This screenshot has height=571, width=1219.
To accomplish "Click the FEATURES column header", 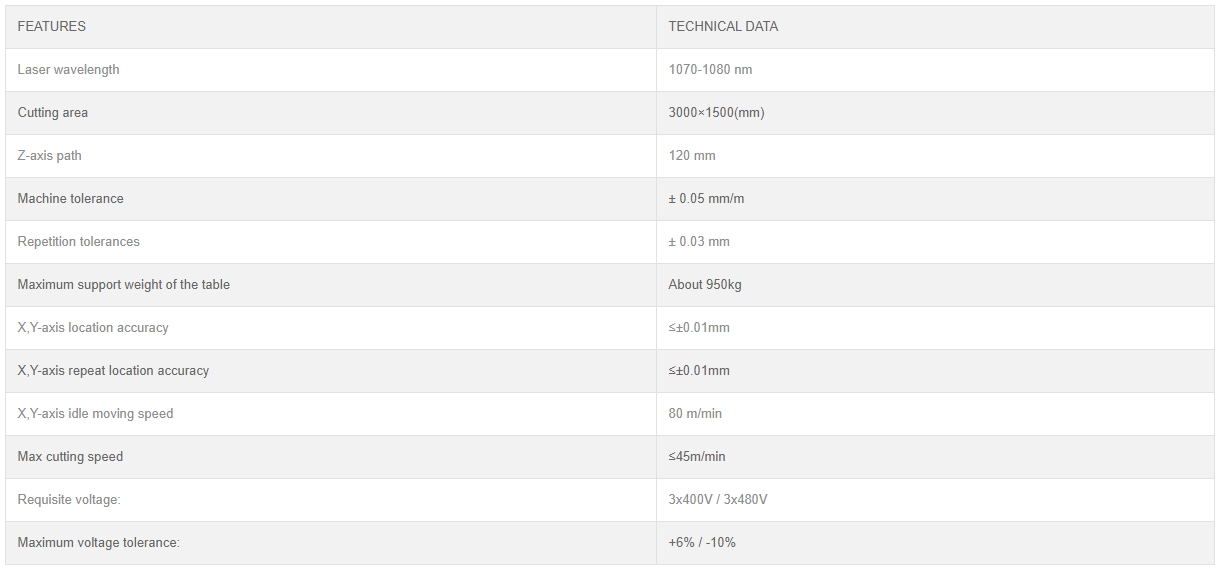I will pyautogui.click(x=52, y=27).
